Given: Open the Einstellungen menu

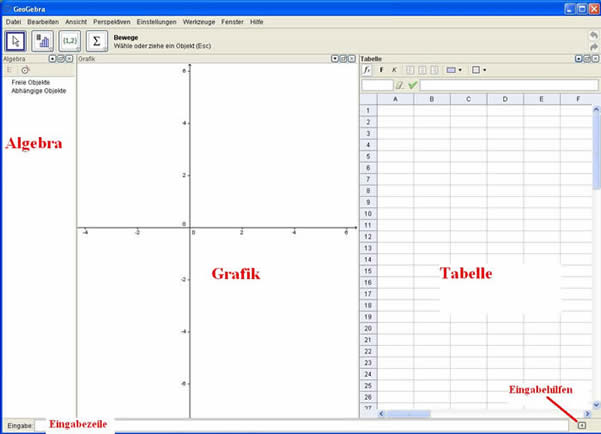Looking at the screenshot, I should coord(156,22).
